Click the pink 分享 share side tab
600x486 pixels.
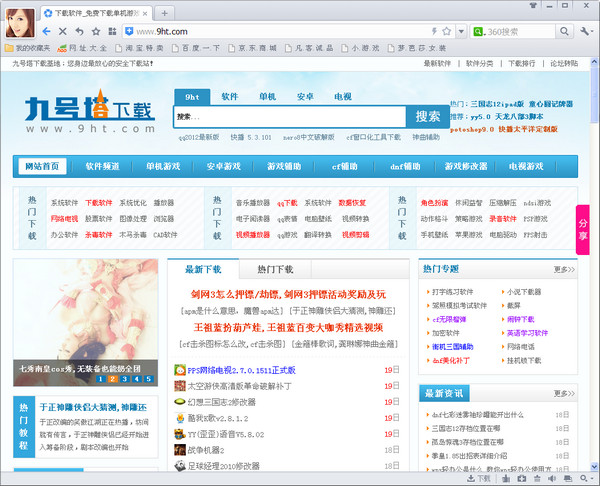[x=582, y=230]
